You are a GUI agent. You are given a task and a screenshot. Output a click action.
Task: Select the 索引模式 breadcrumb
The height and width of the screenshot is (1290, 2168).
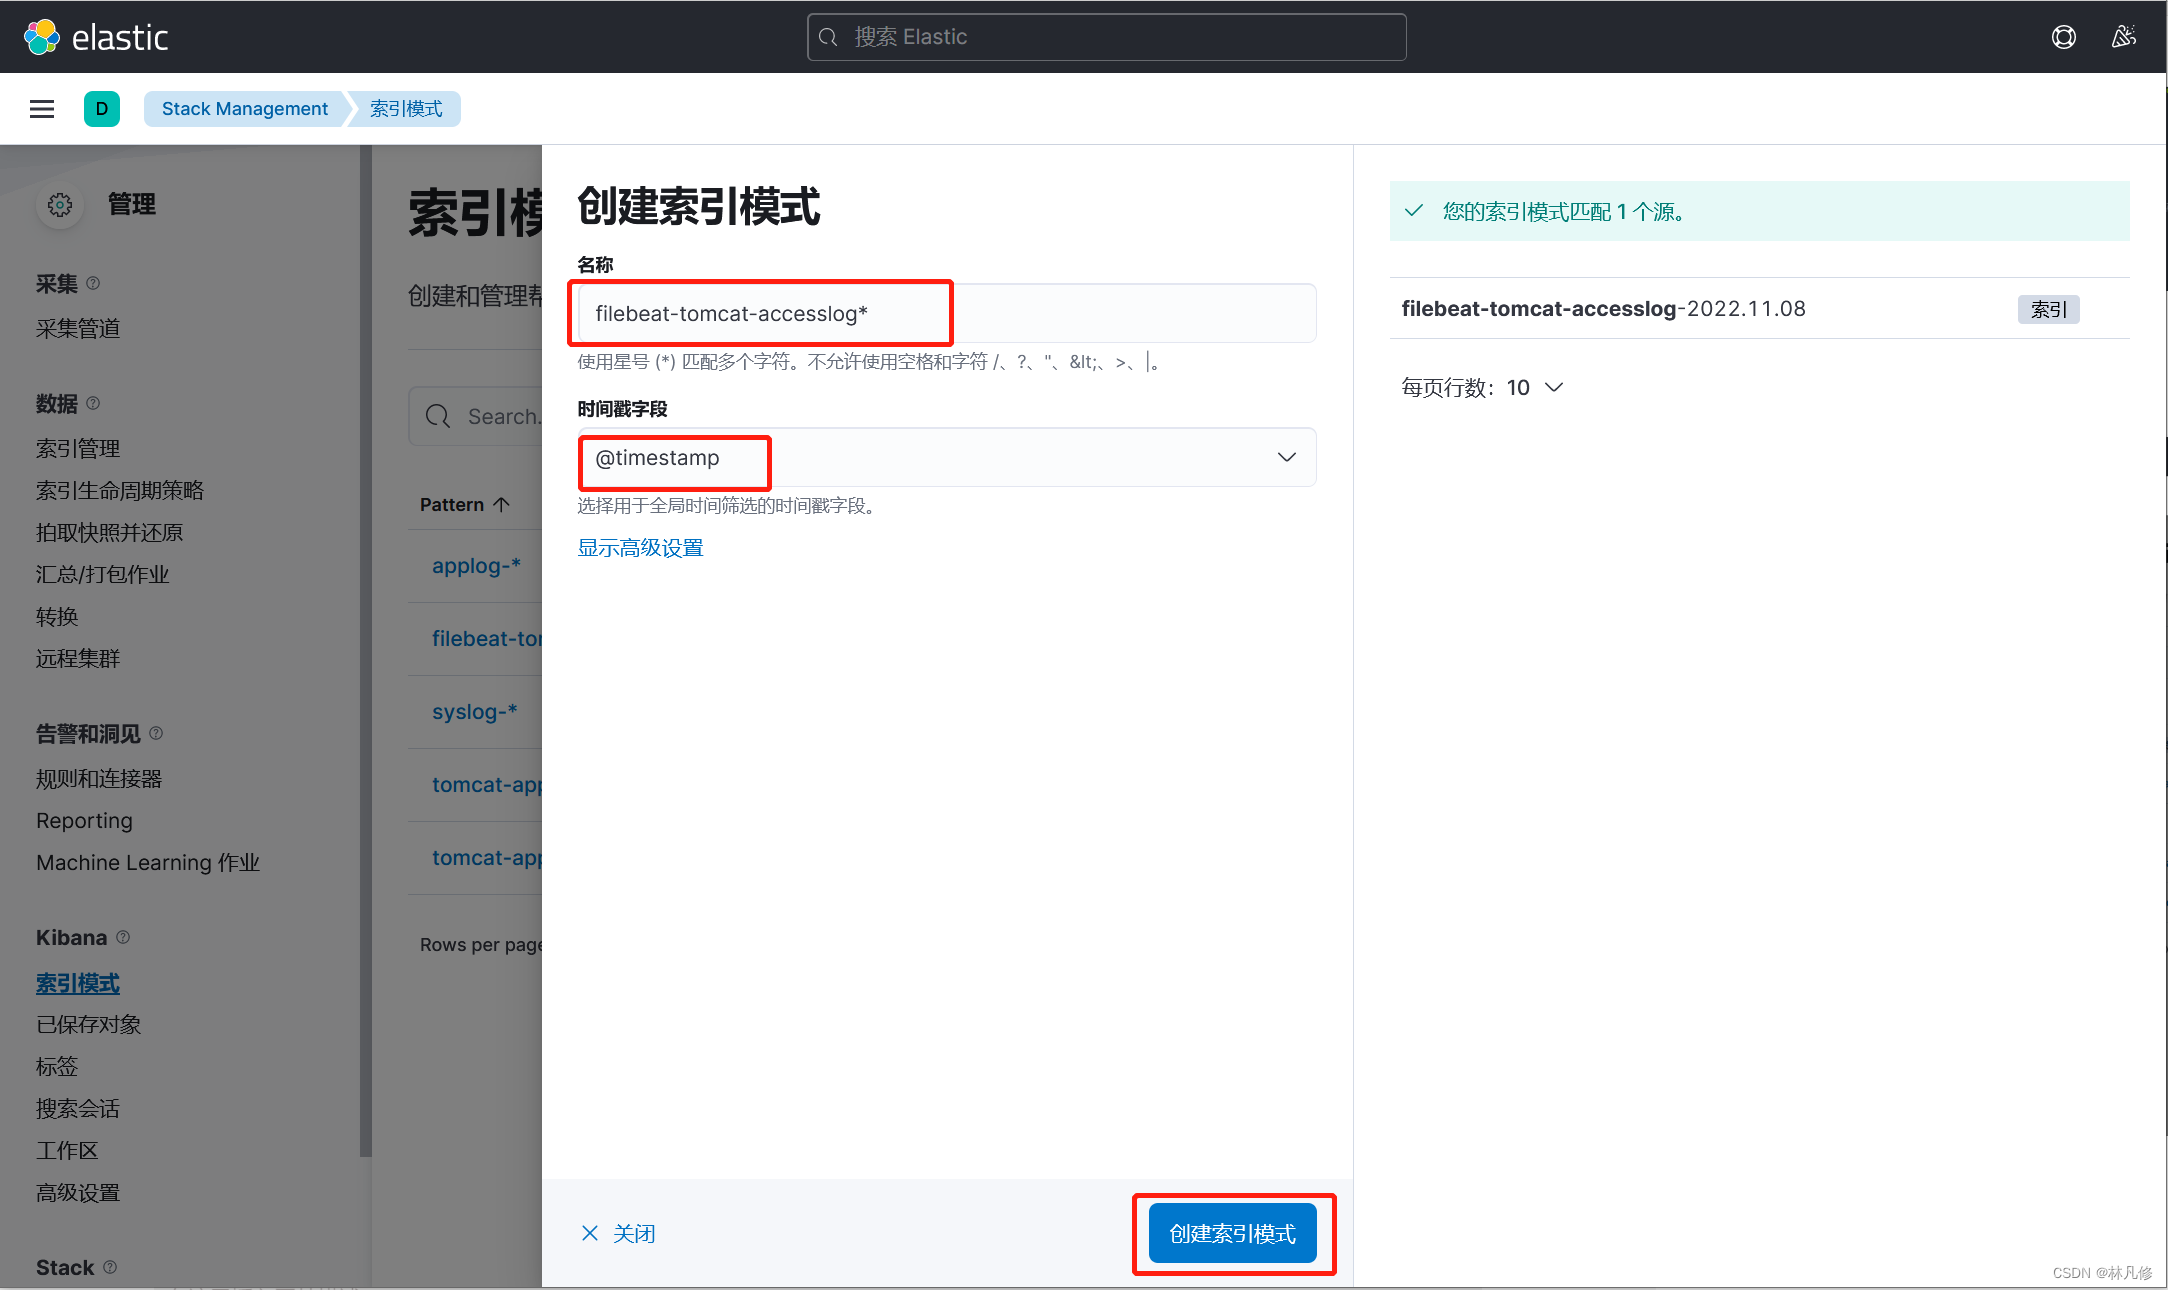pyautogui.click(x=406, y=109)
